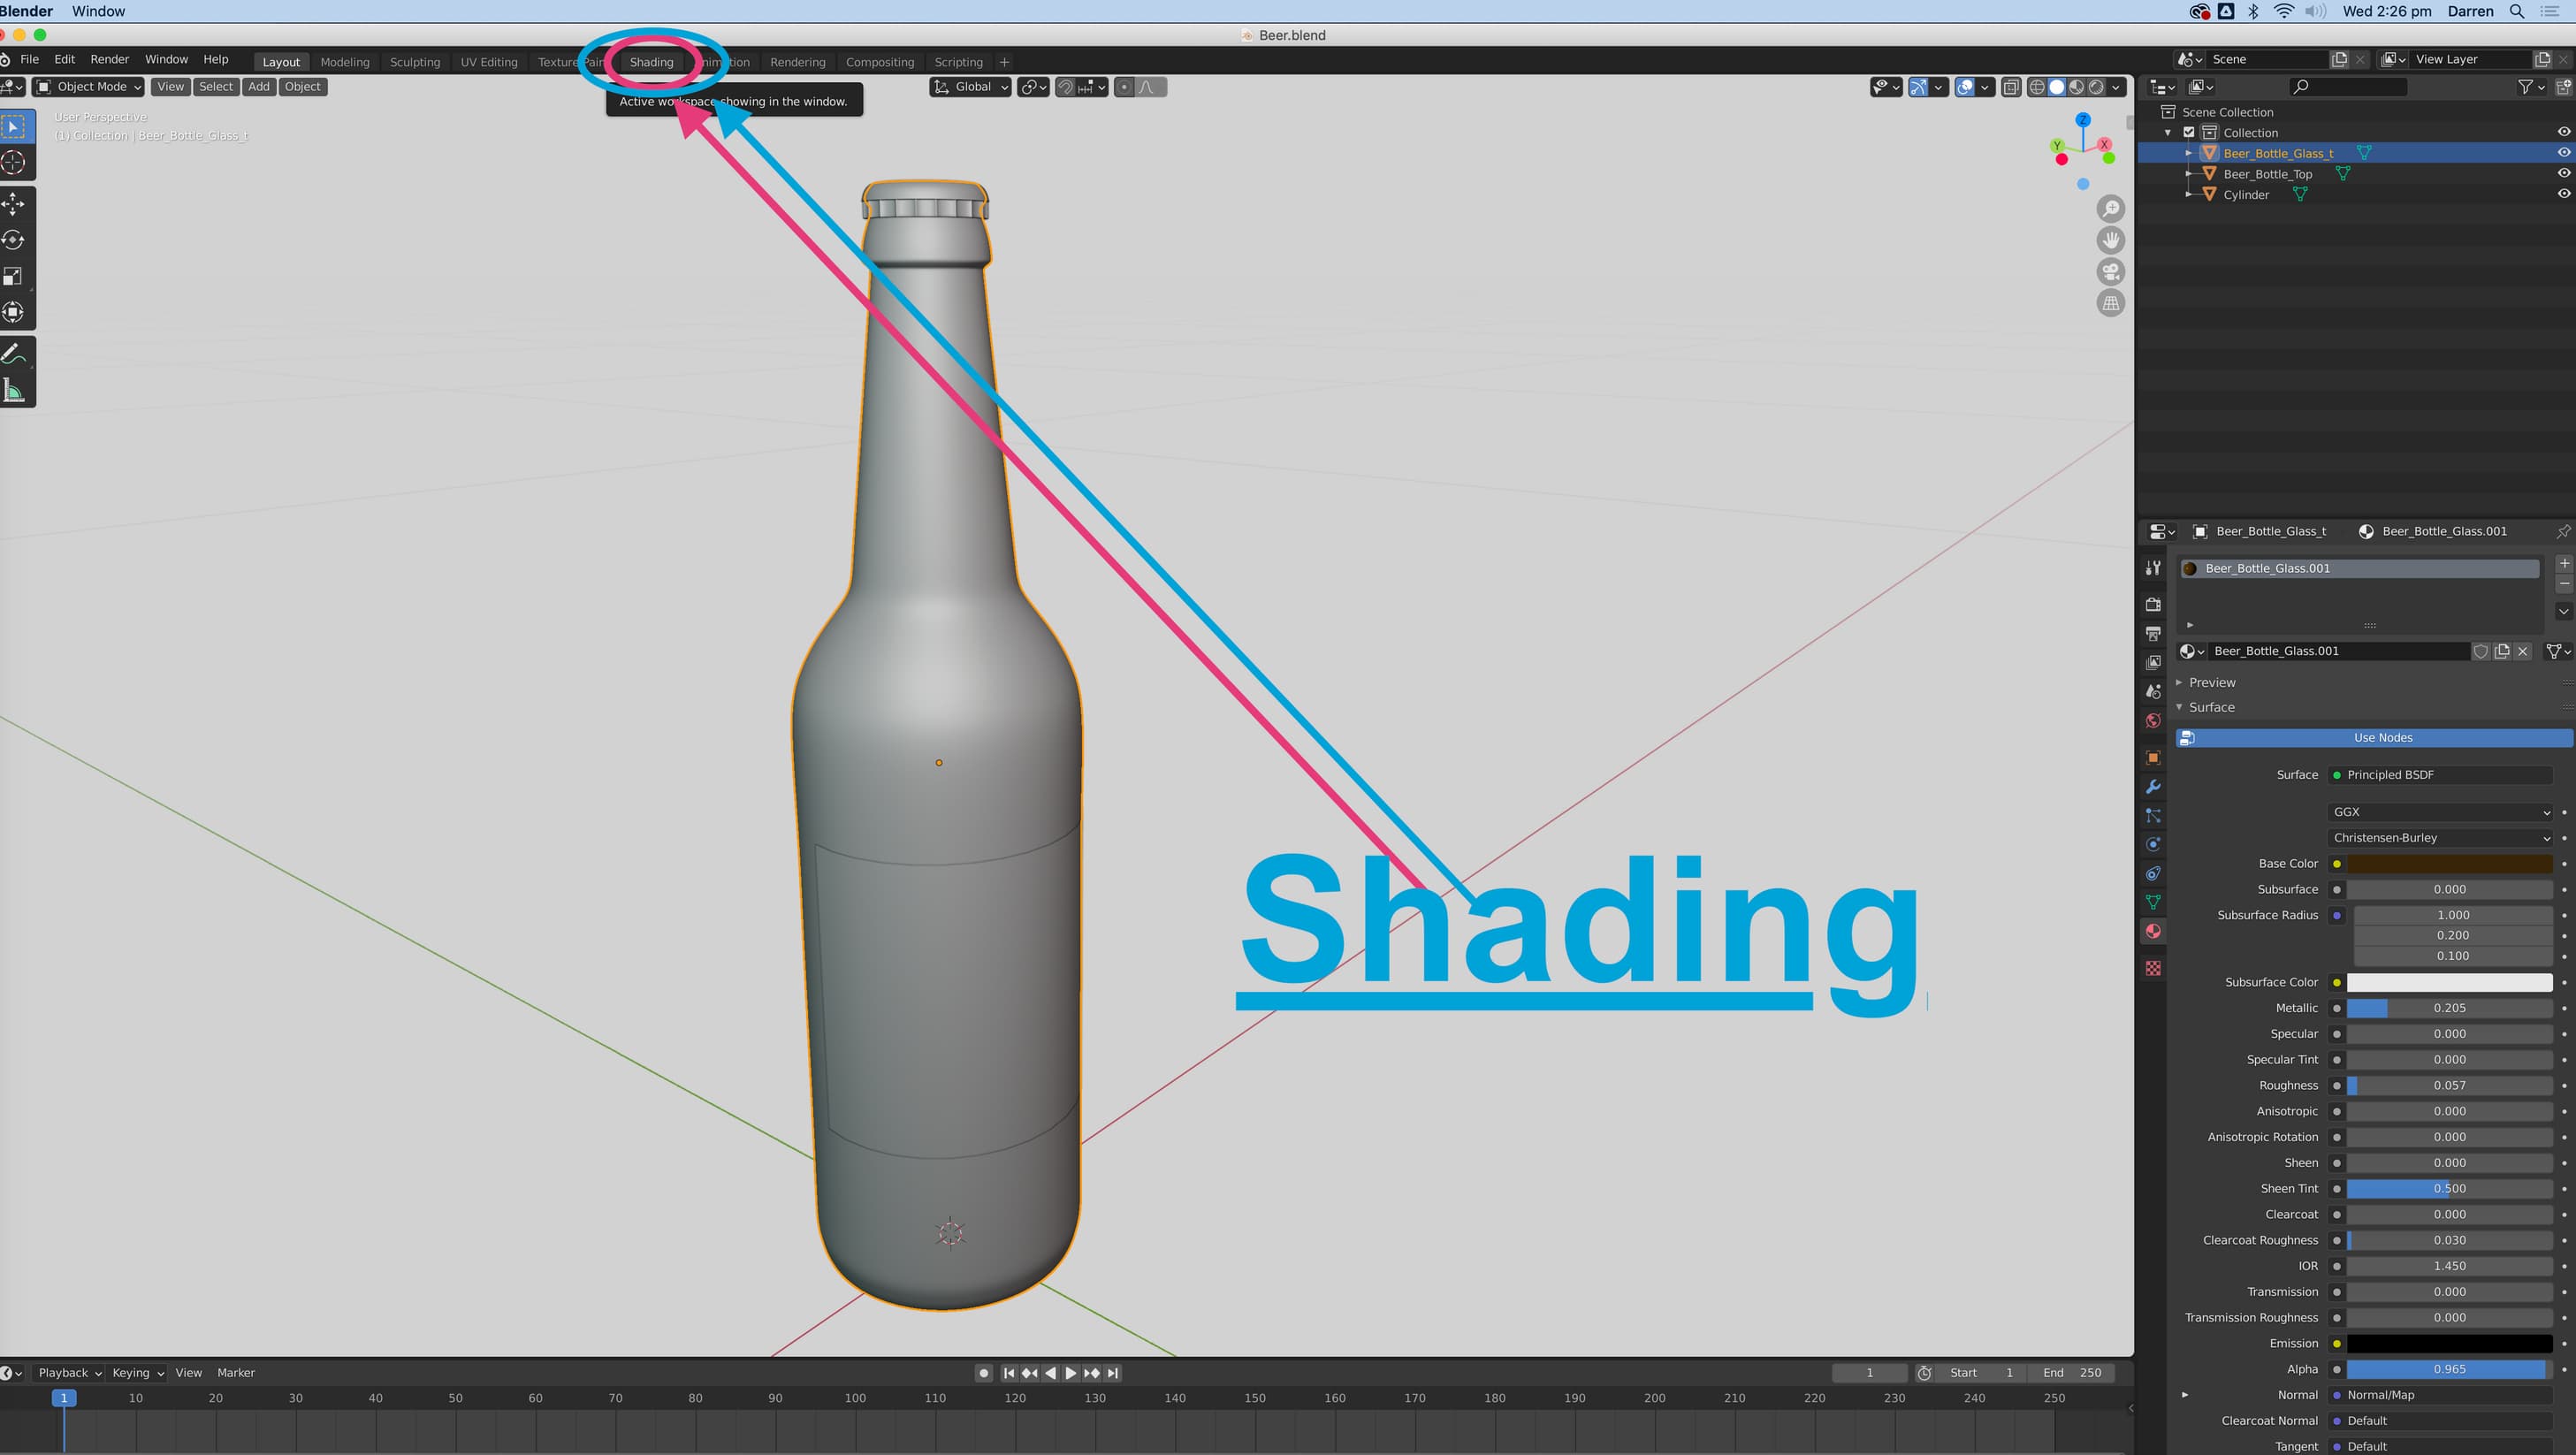Switch to UV Editing workspace tab
Viewport: 2576px width, 1455px height.
(x=489, y=62)
